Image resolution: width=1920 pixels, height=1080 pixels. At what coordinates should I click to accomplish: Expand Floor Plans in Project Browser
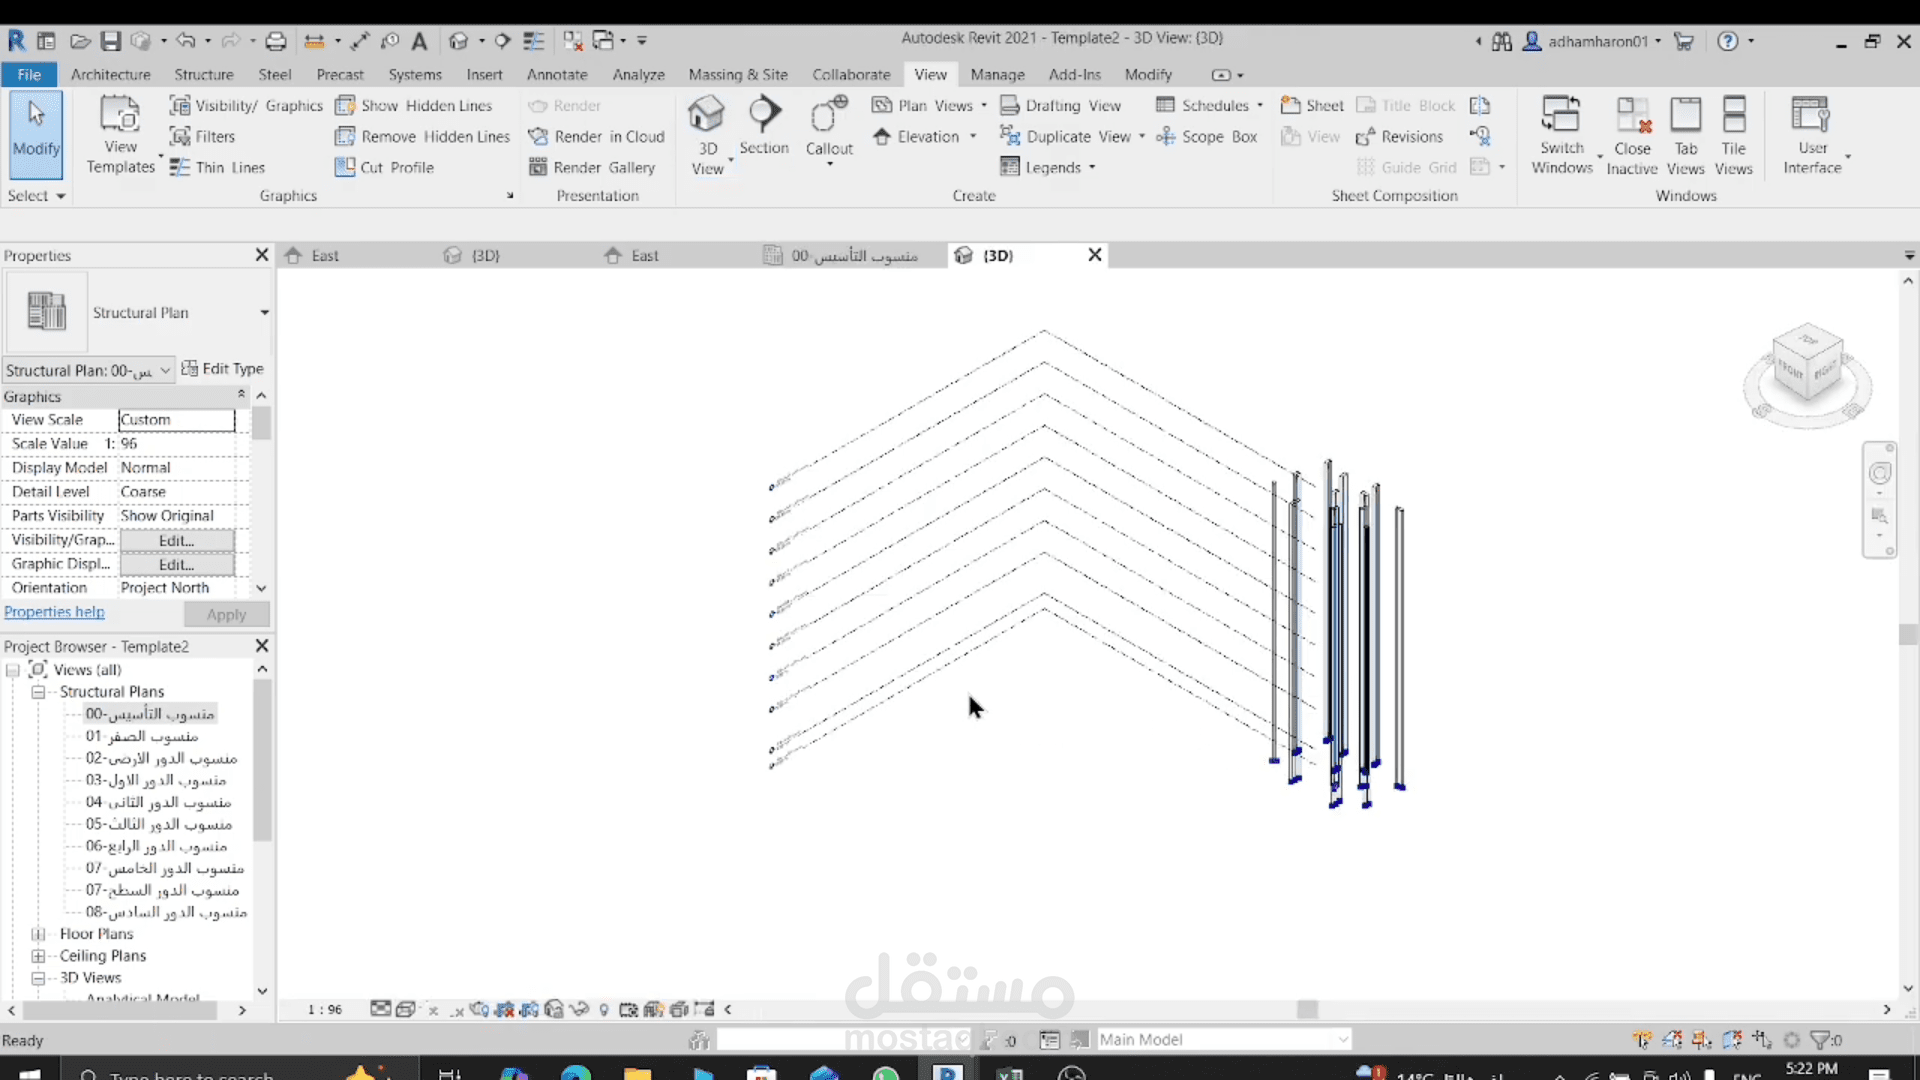point(38,934)
